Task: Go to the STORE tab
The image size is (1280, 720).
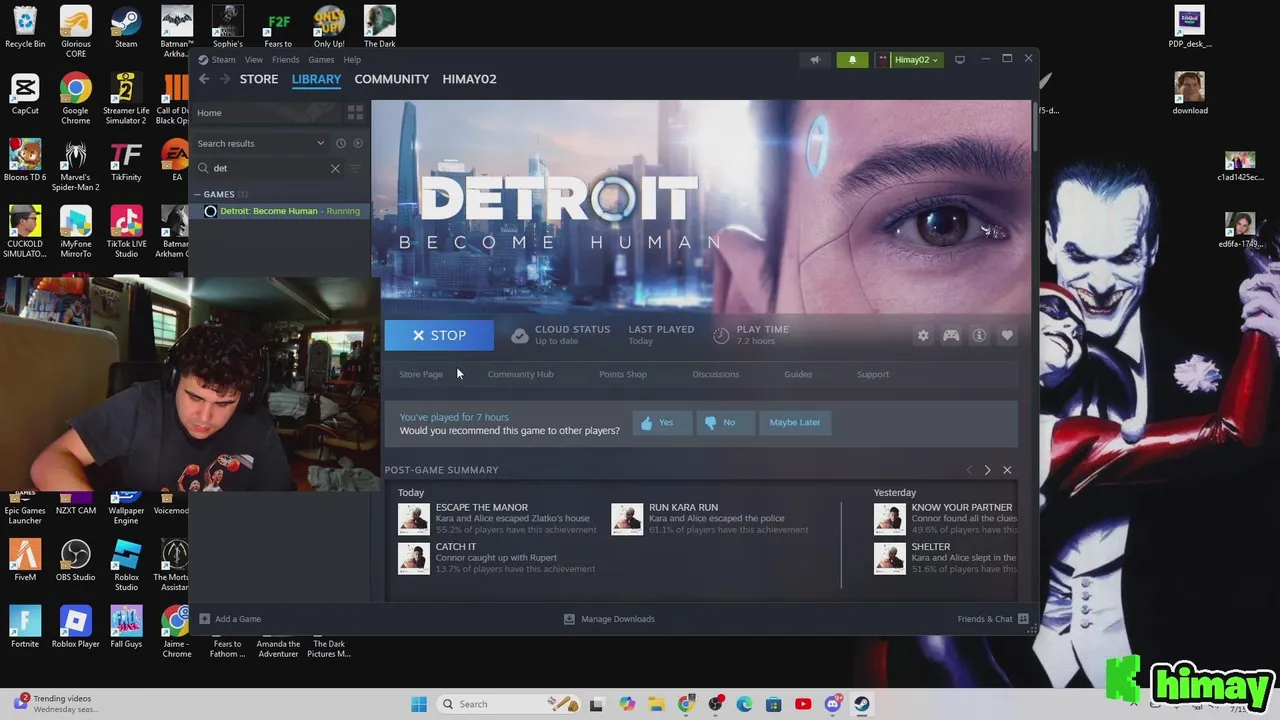Action: pos(259,79)
